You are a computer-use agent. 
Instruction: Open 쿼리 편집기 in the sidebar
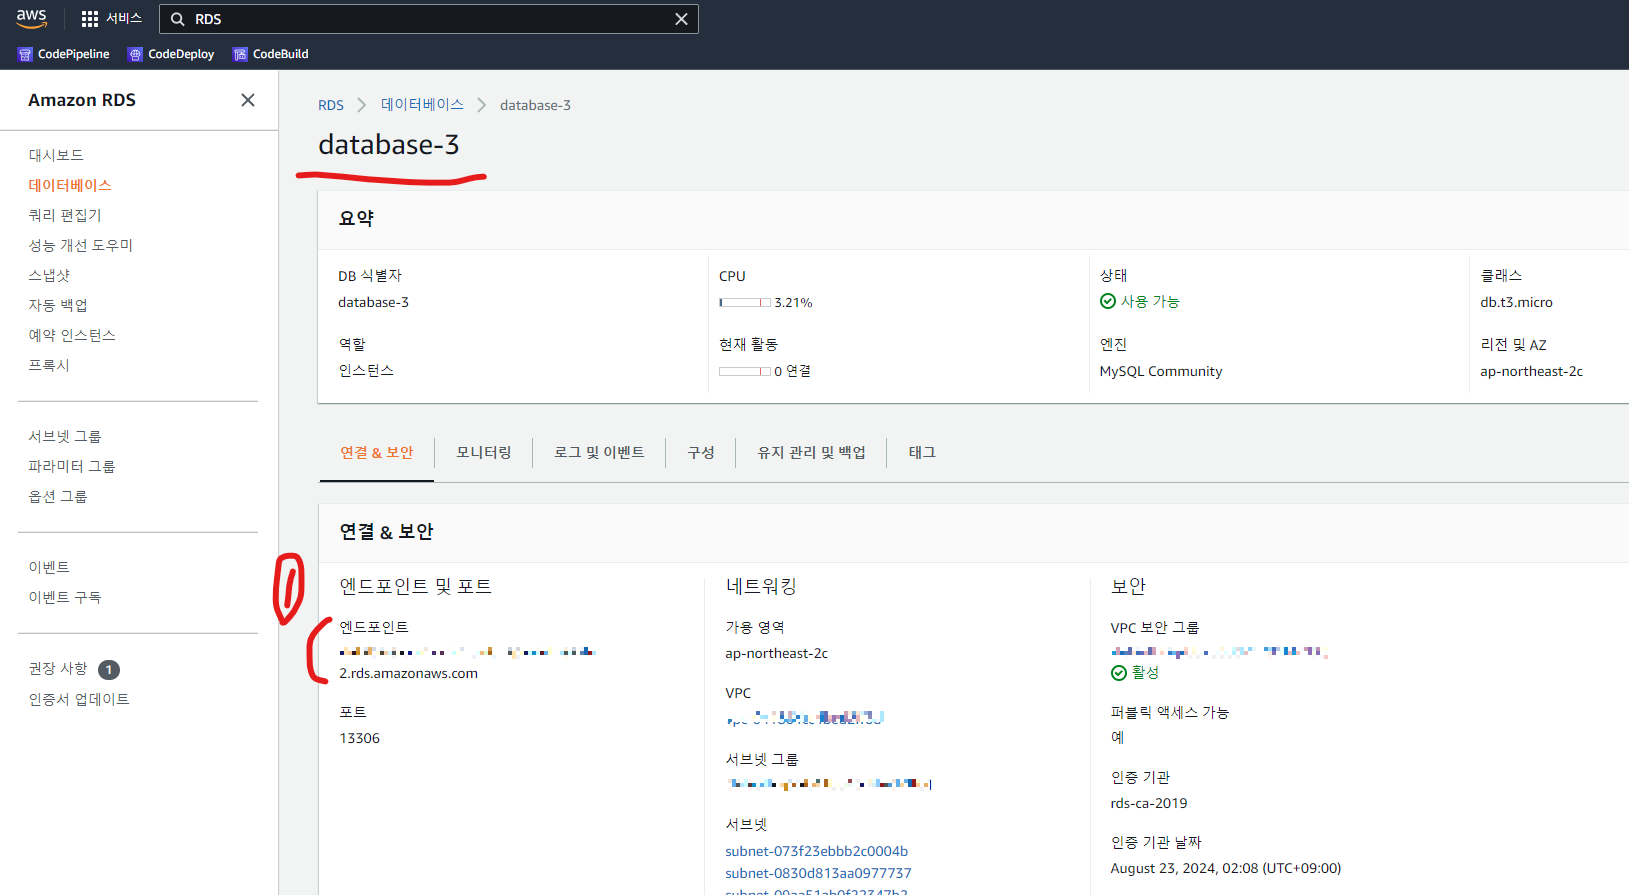point(65,215)
